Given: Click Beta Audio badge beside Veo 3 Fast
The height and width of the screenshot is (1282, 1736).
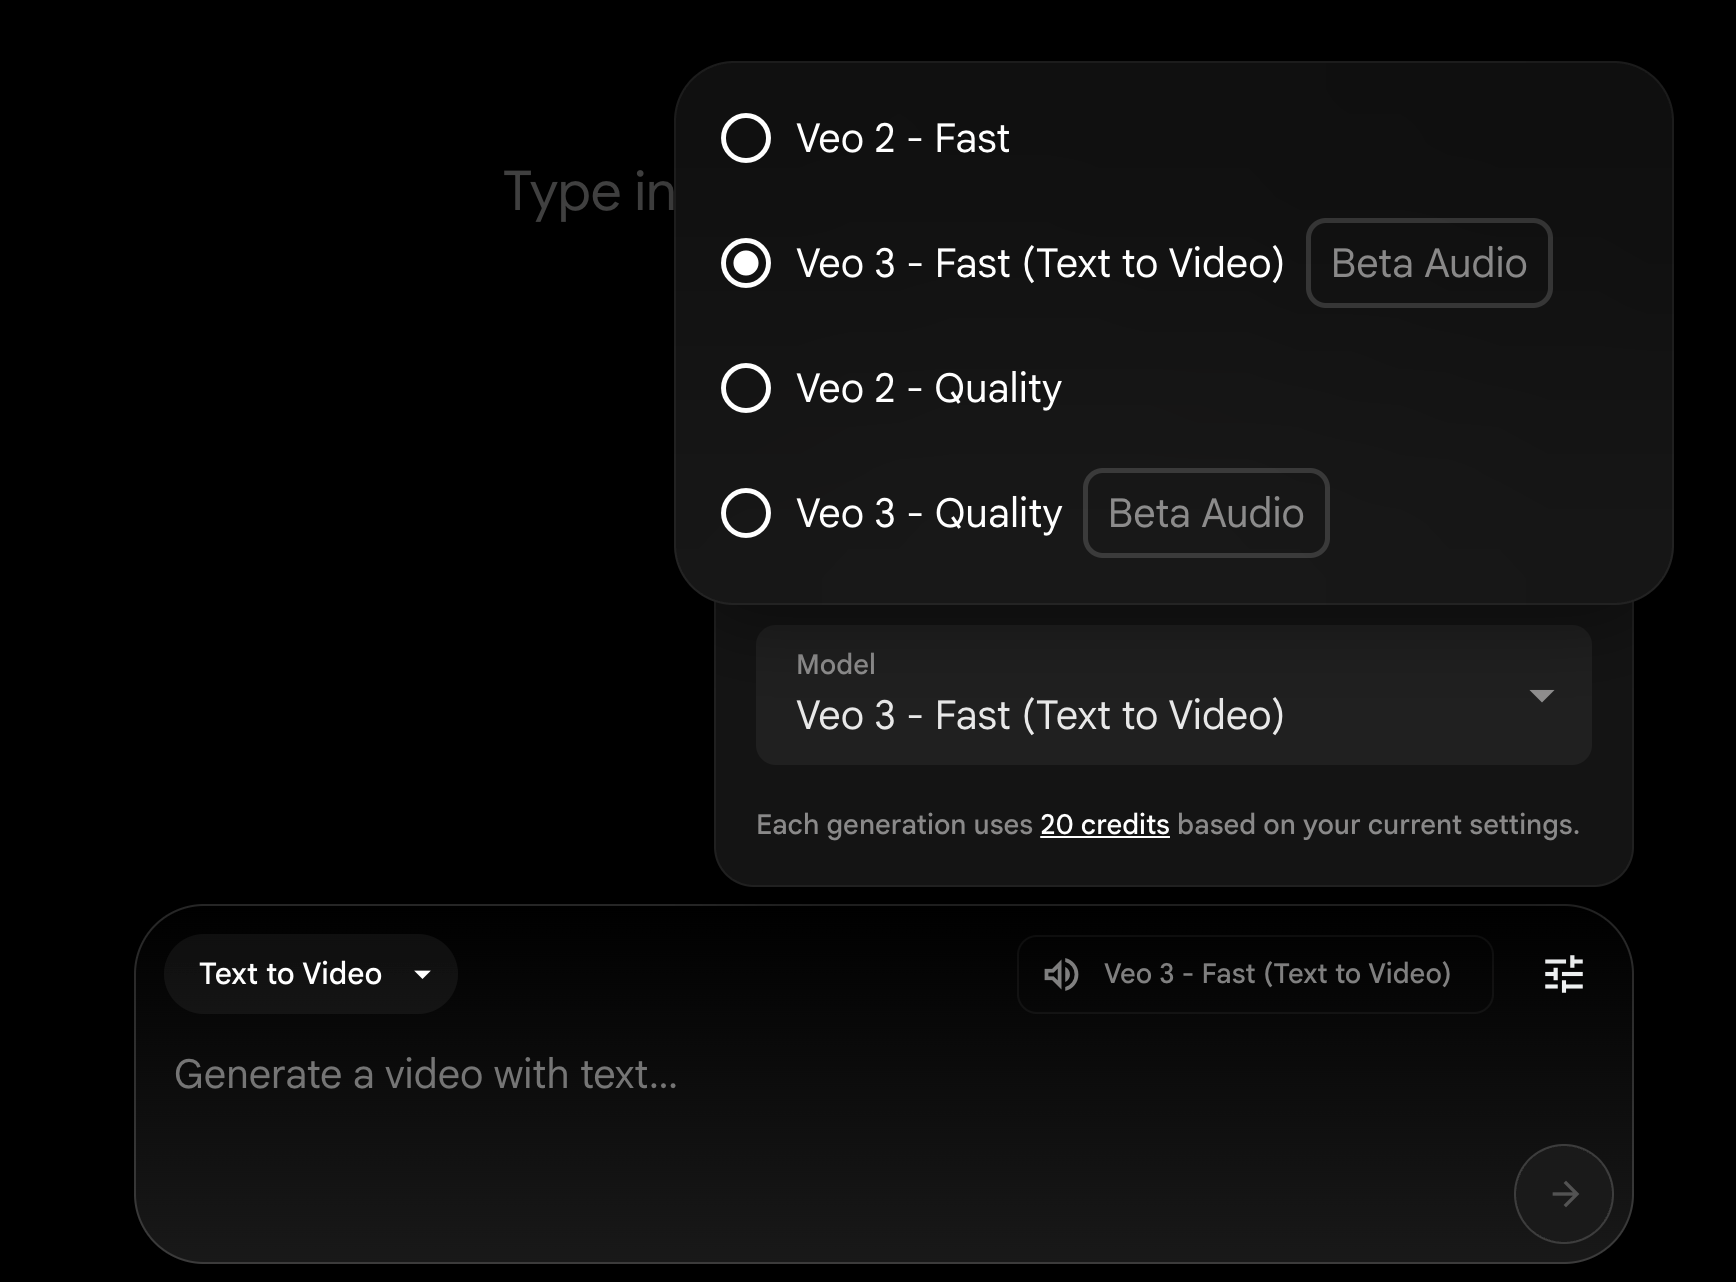Looking at the screenshot, I should coord(1428,263).
